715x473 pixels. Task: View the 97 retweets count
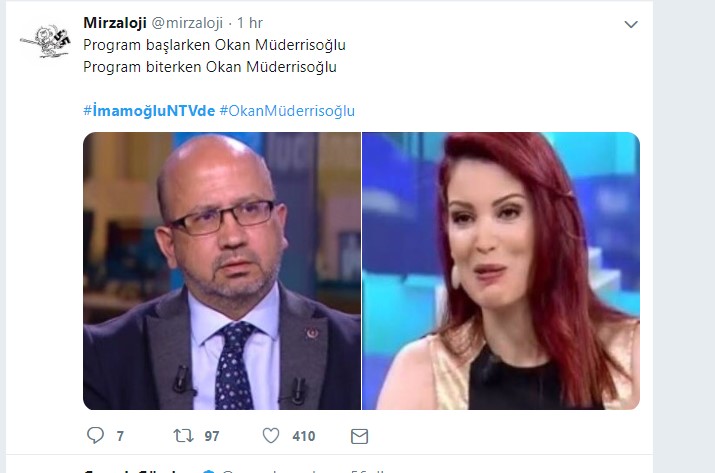pos(212,436)
